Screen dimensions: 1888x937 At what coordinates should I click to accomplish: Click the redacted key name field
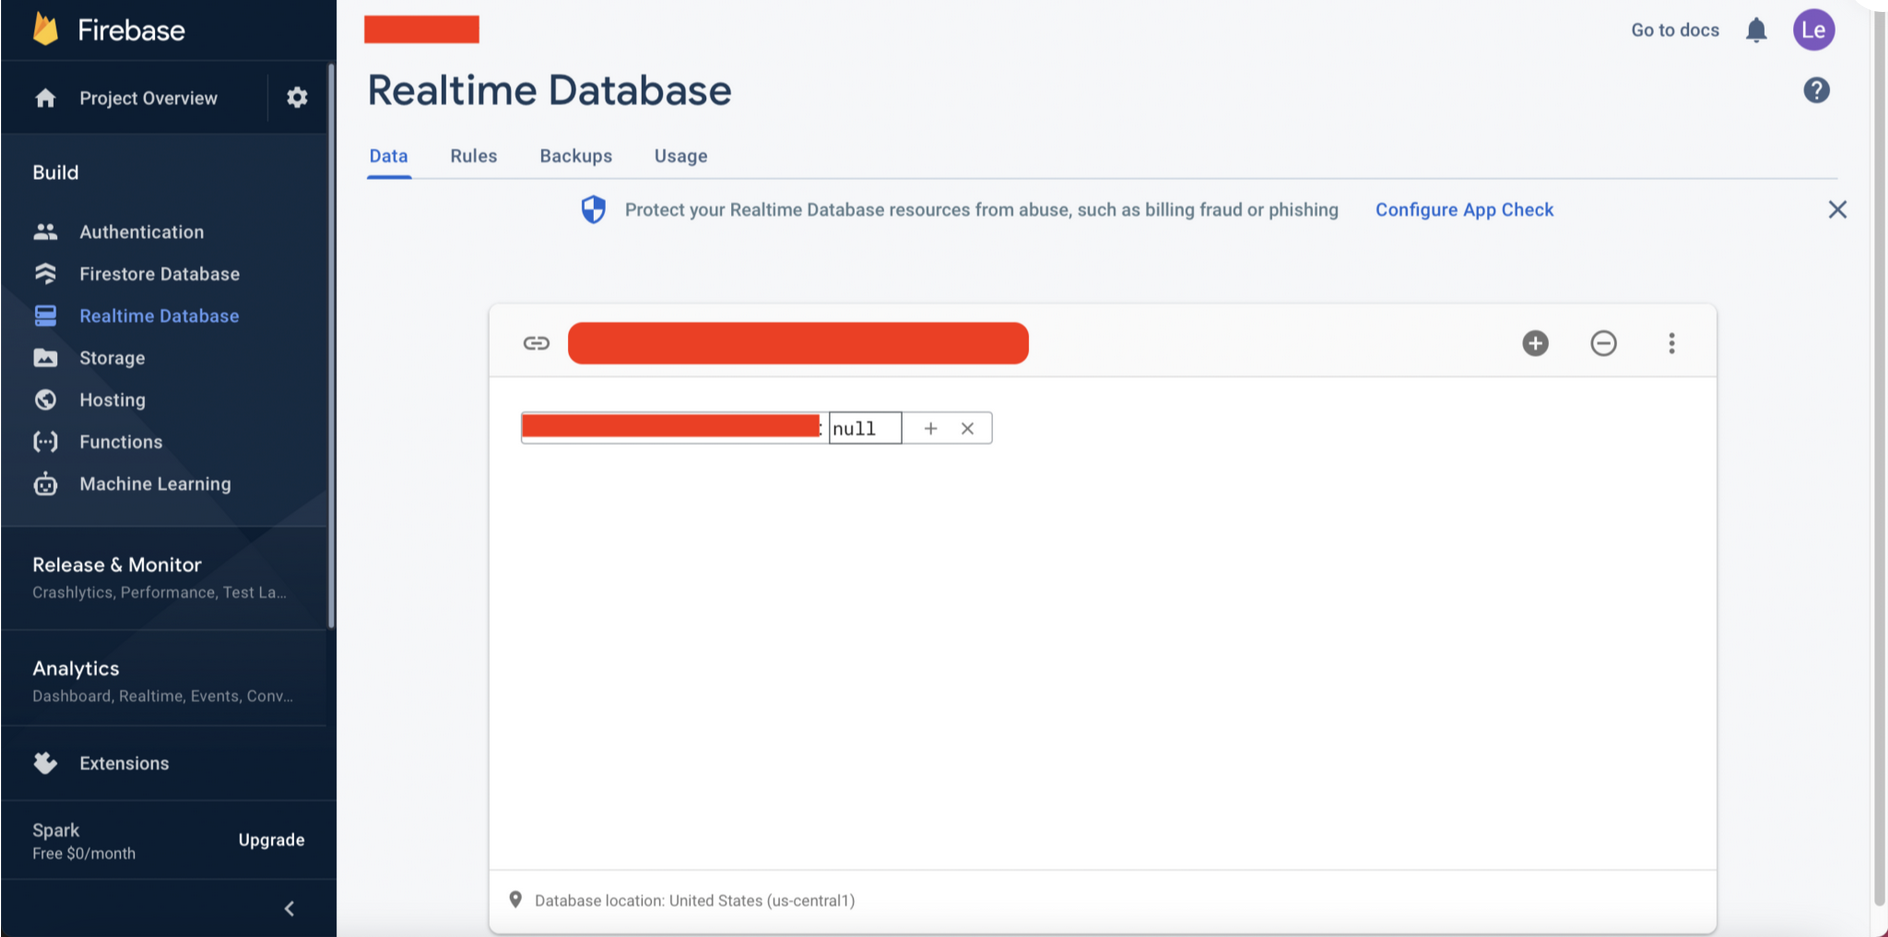pyautogui.click(x=671, y=426)
